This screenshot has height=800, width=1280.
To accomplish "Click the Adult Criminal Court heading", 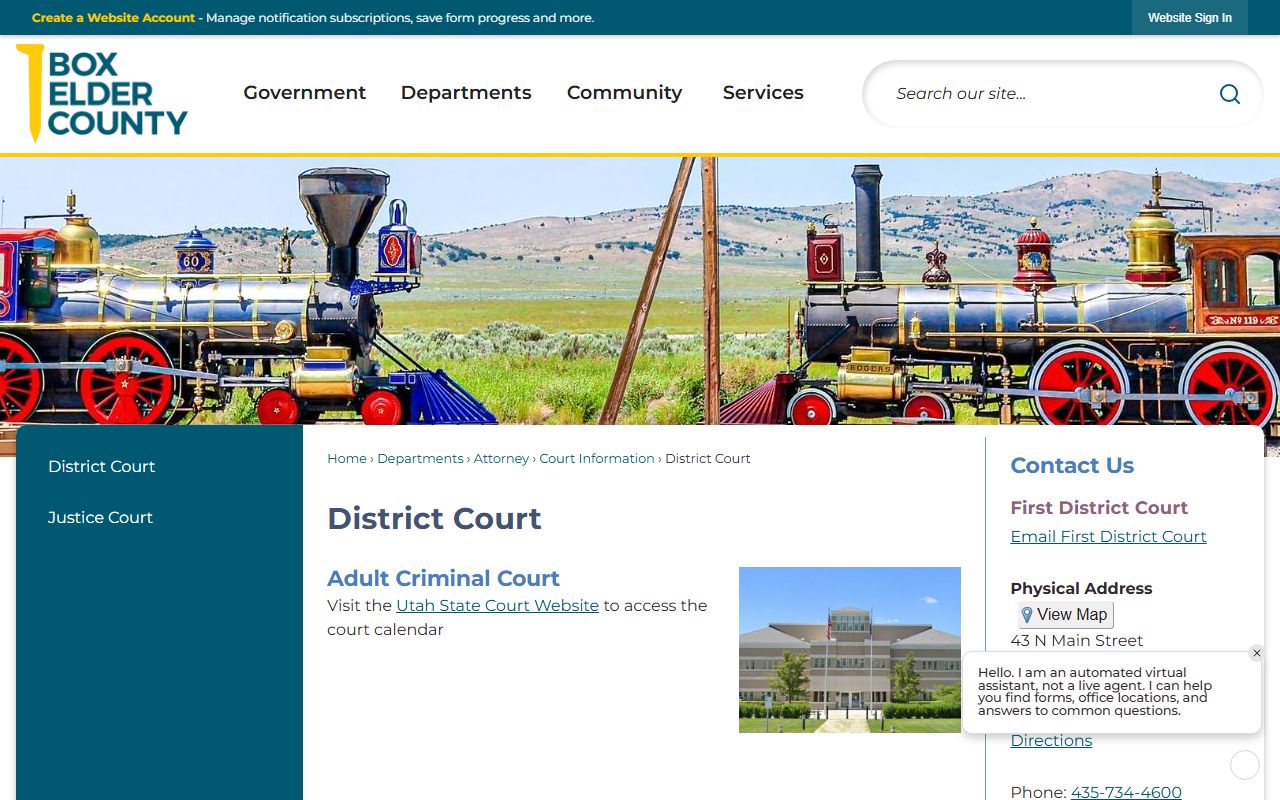I will tap(443, 578).
